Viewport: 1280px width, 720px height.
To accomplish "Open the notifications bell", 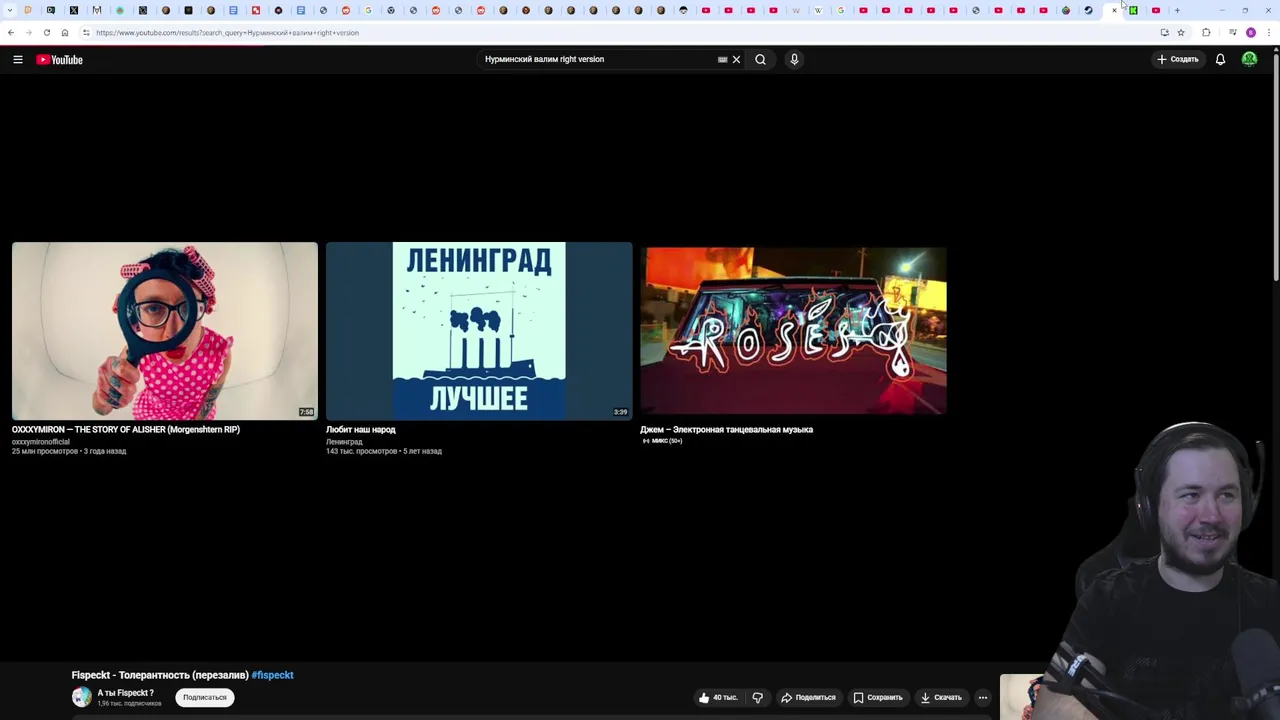I will pyautogui.click(x=1220, y=59).
